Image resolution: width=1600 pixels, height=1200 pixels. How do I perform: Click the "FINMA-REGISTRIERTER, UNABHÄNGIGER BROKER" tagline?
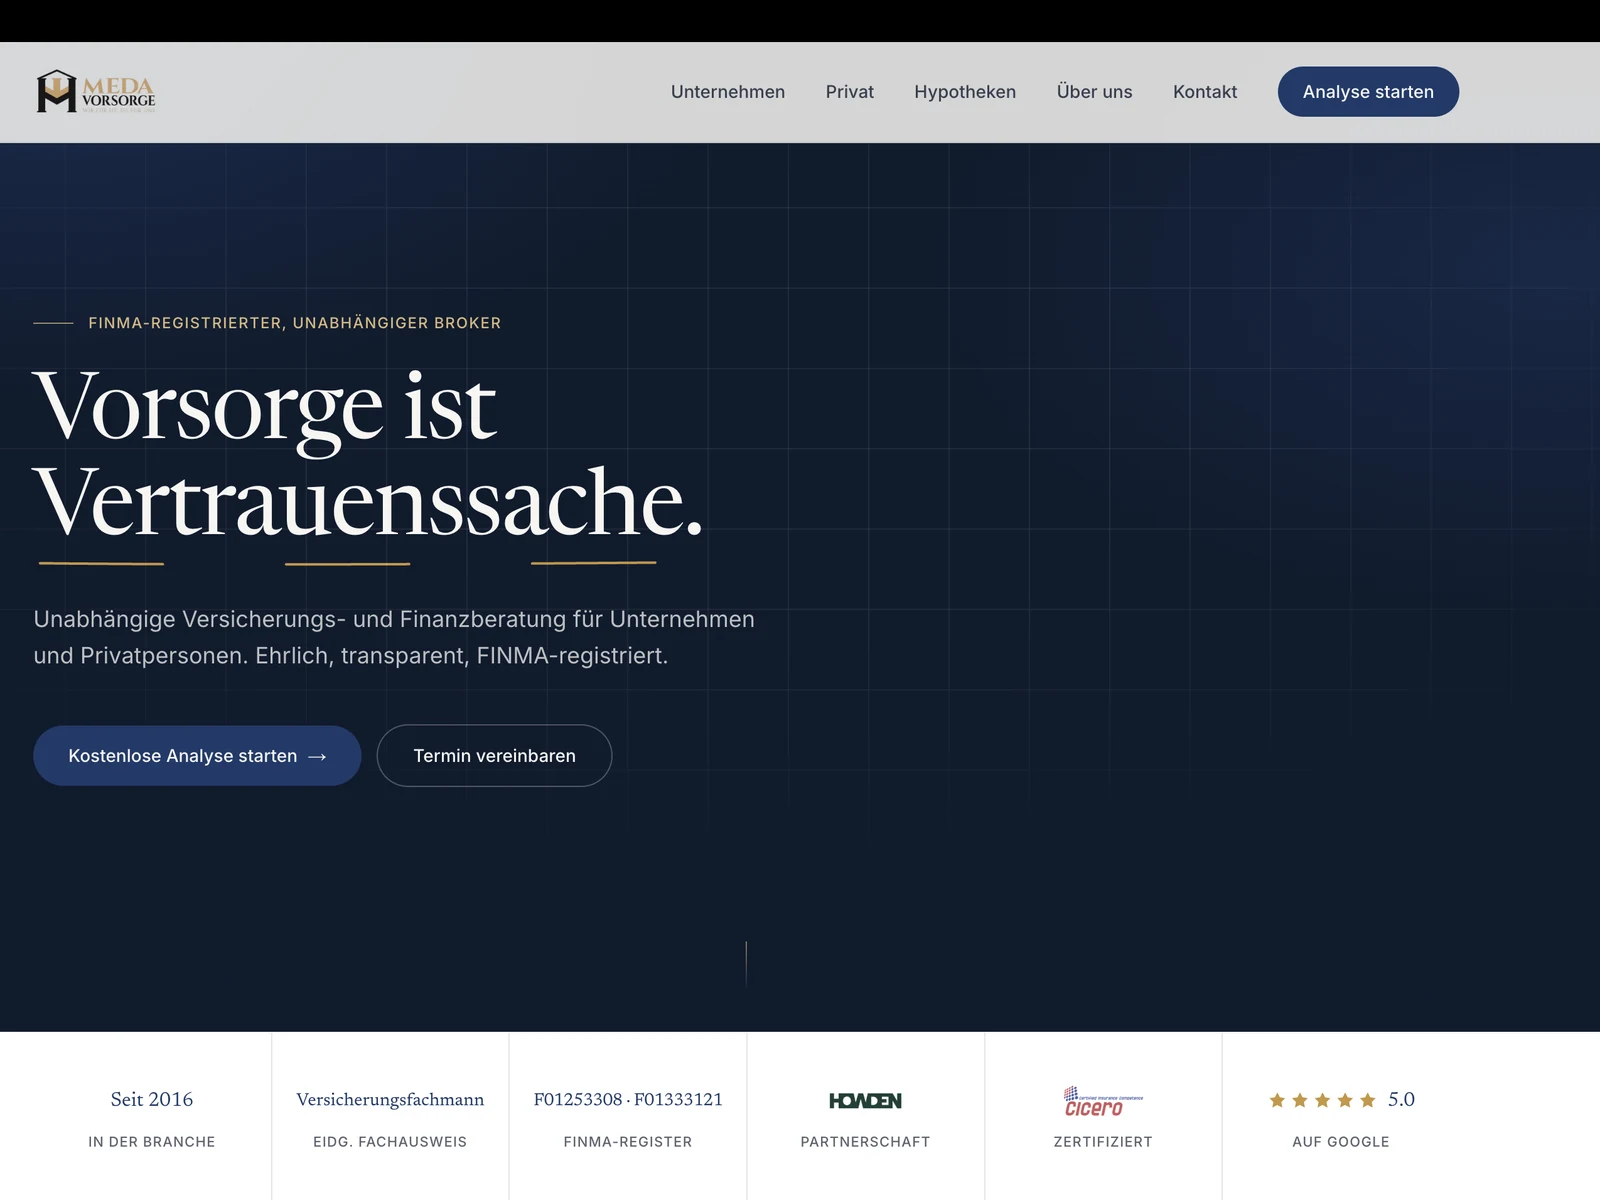pos(295,323)
